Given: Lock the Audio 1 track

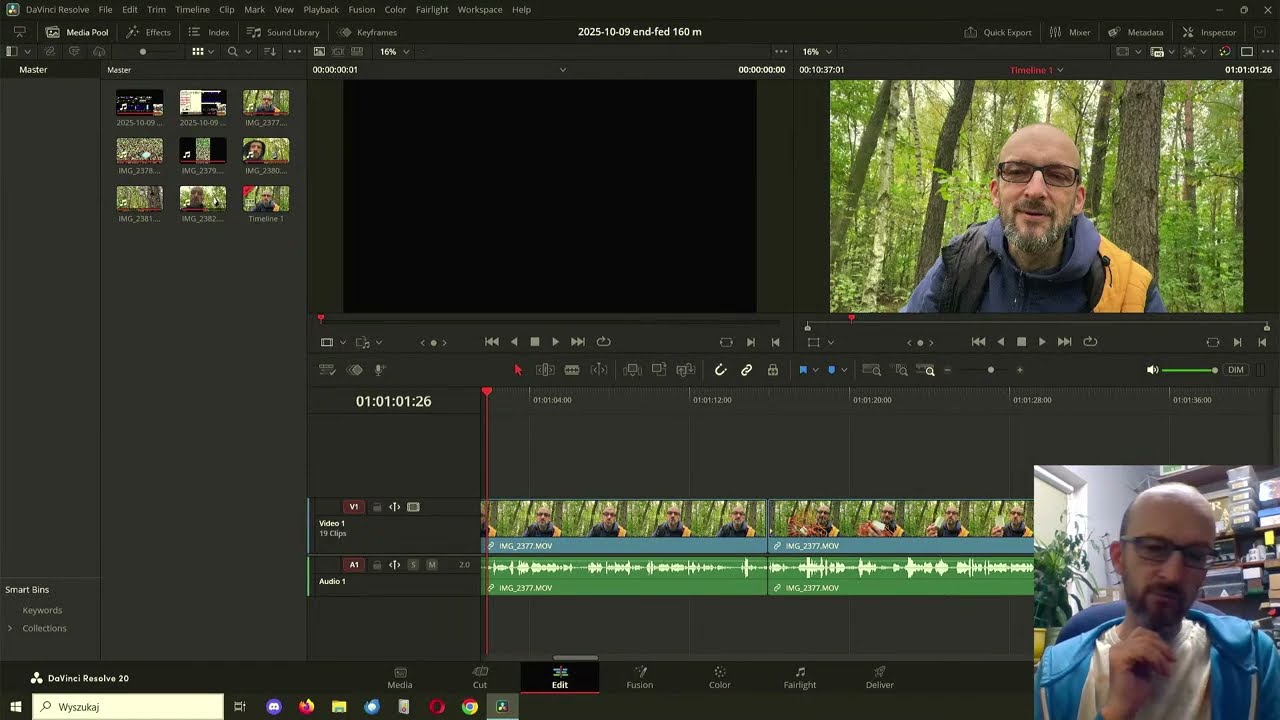Looking at the screenshot, I should (377, 565).
